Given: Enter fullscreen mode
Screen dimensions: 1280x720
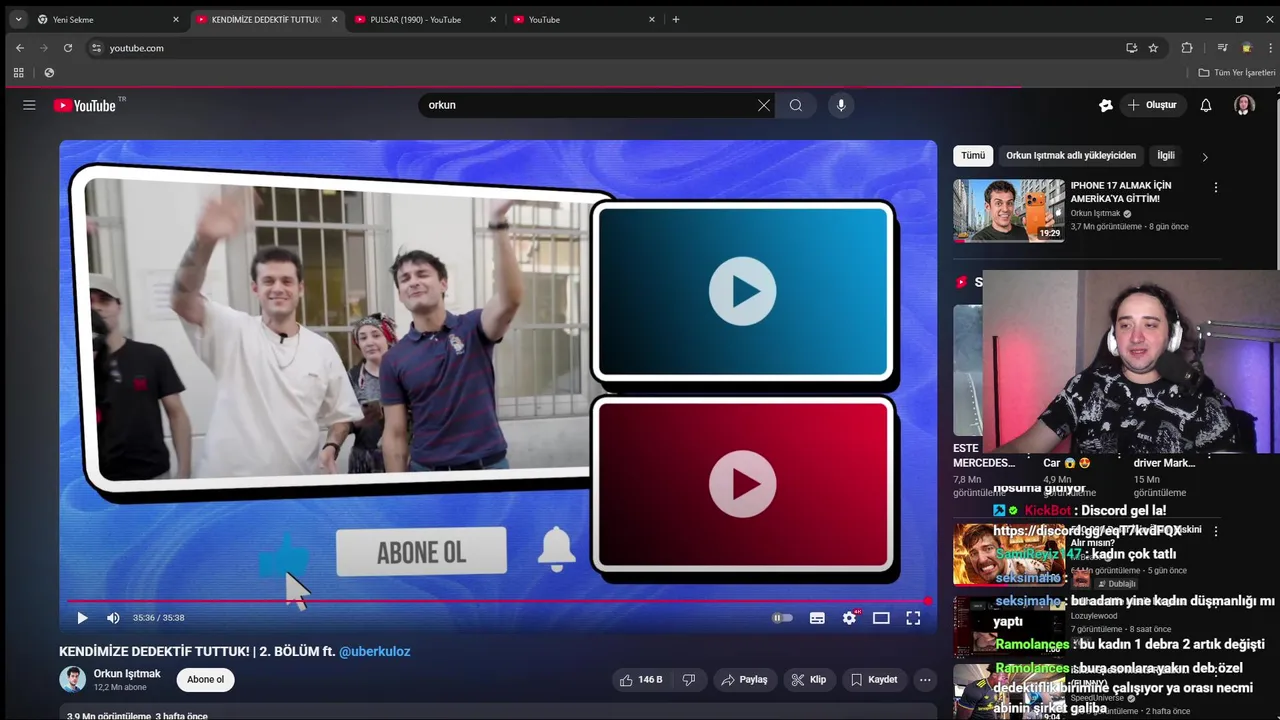Looking at the screenshot, I should pyautogui.click(x=913, y=618).
